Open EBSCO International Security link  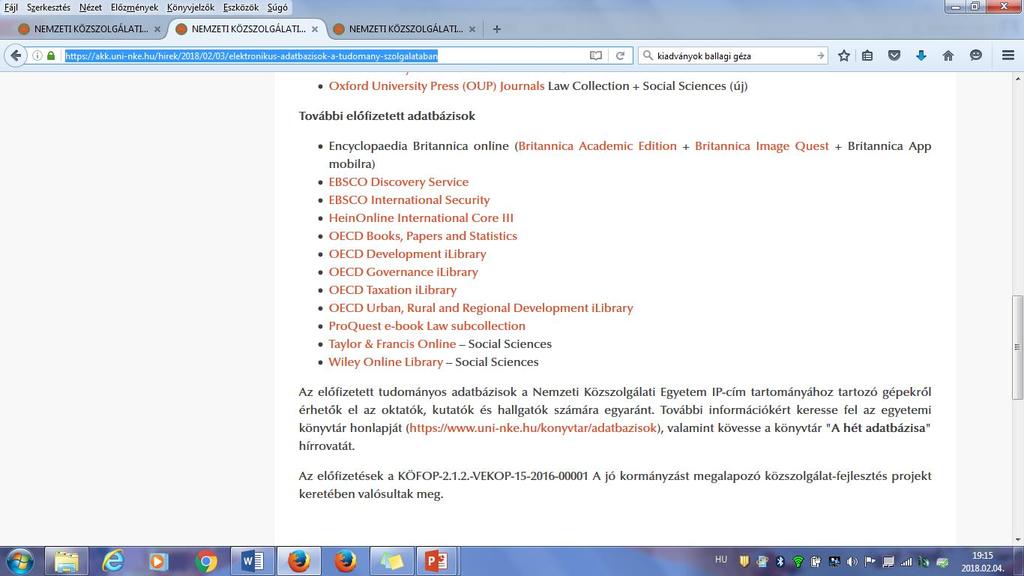[x=409, y=200]
